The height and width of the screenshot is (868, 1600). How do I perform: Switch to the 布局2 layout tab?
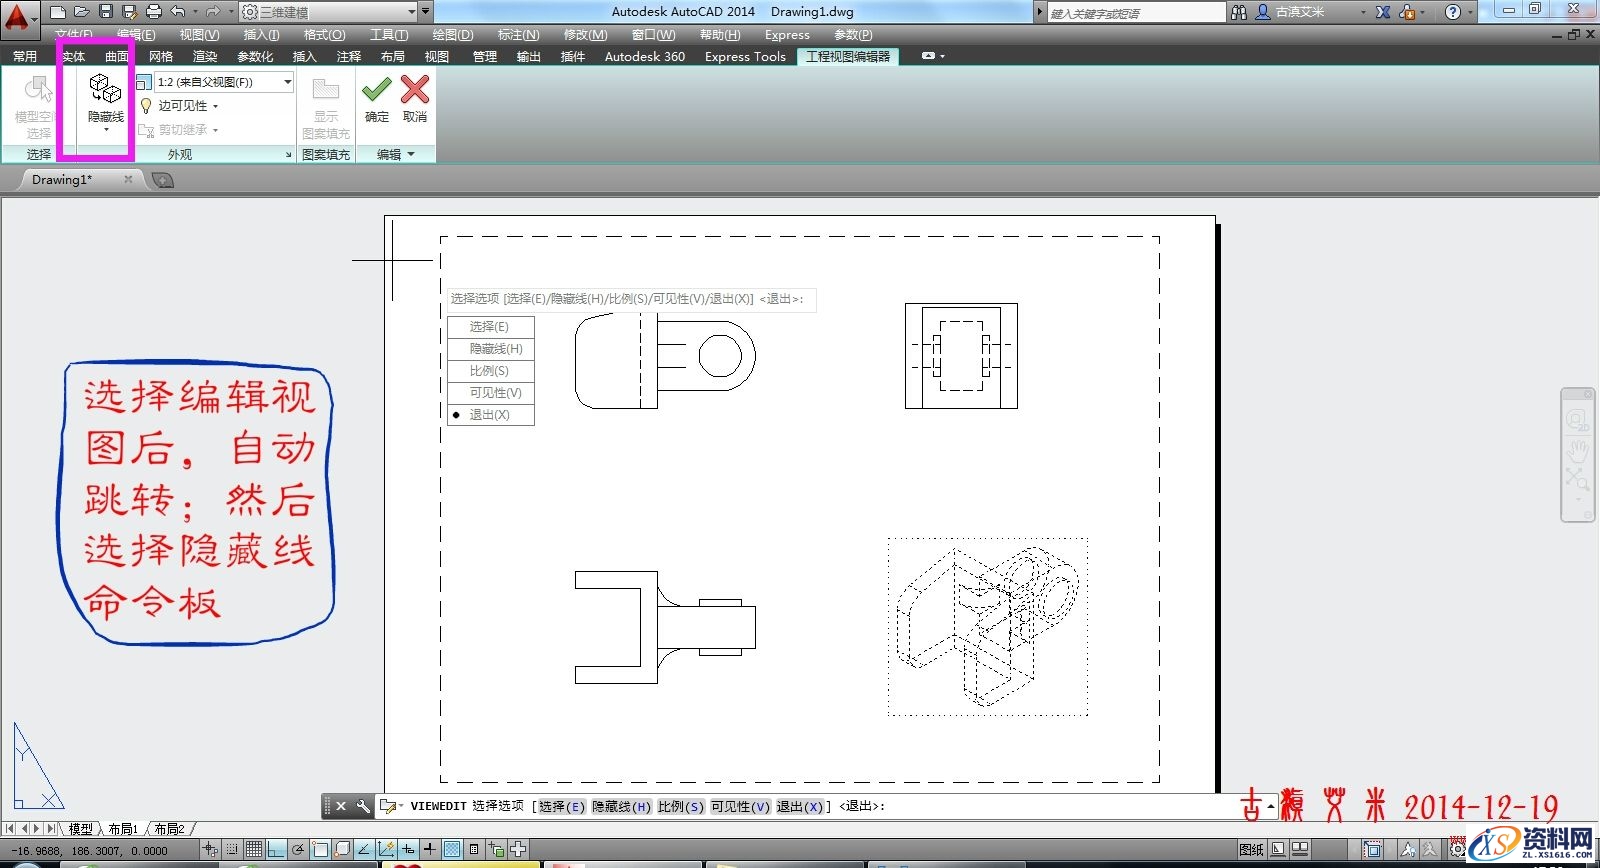click(169, 829)
